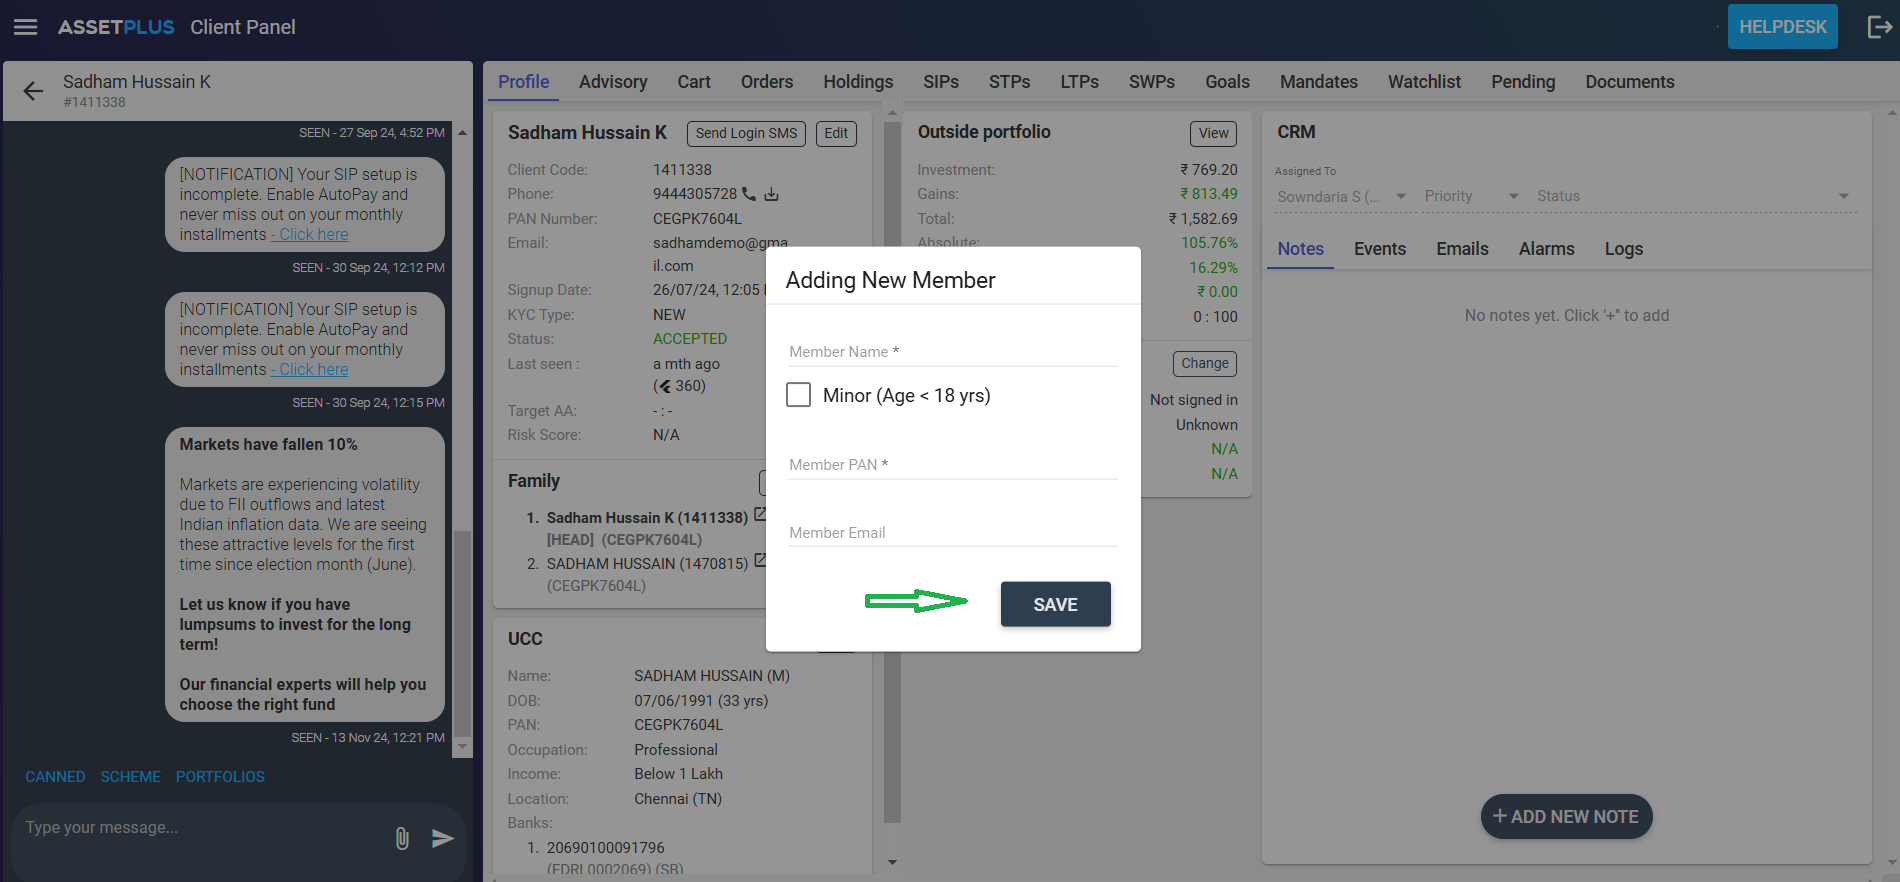Open the Cart tab

pos(694,82)
